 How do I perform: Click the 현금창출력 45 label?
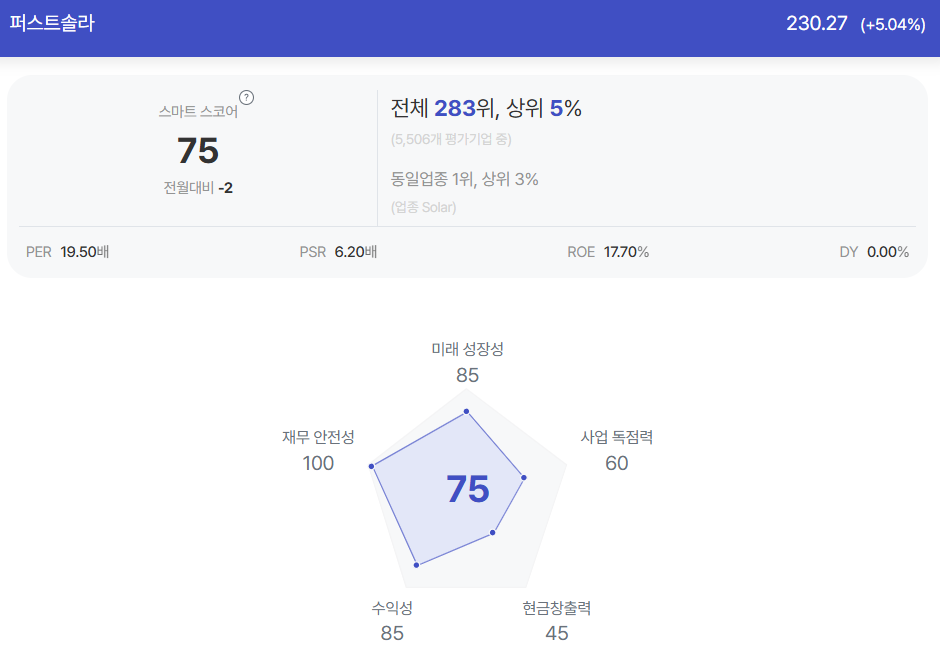coord(557,621)
